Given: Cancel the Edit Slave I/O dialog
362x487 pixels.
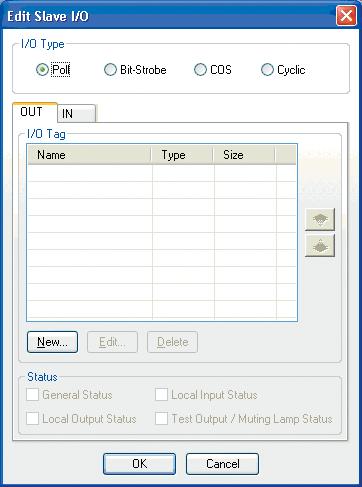Looking at the screenshot, I should click(222, 464).
